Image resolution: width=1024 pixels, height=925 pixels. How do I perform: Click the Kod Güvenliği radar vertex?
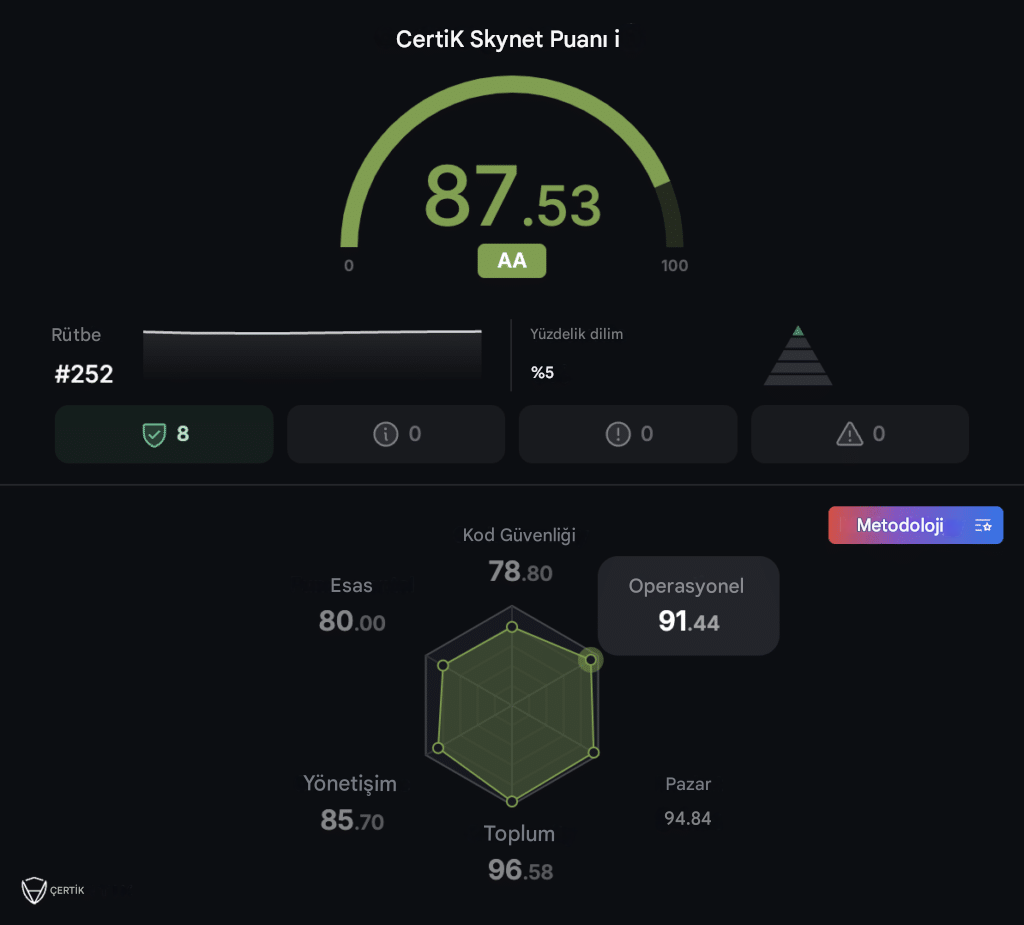pyautogui.click(x=512, y=627)
